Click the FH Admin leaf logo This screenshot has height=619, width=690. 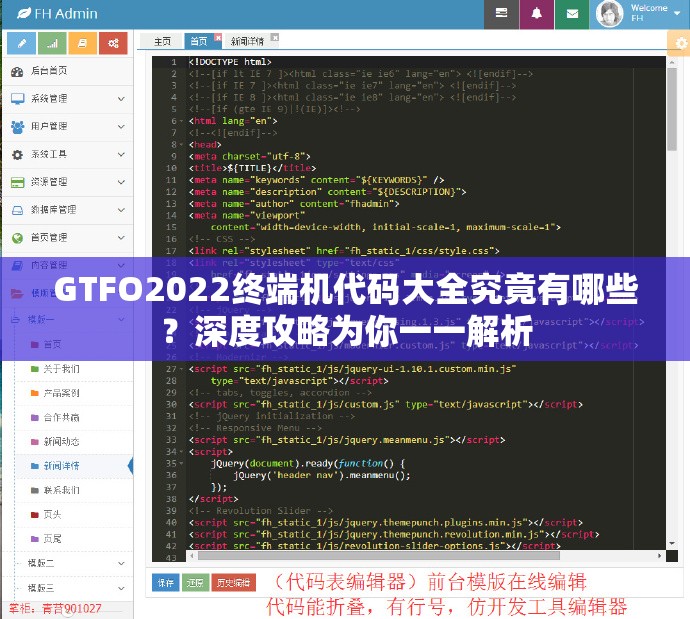tap(24, 14)
